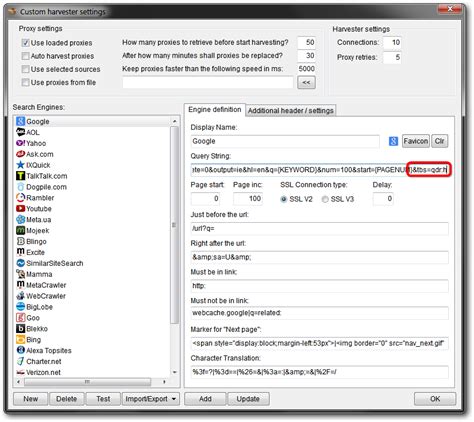Click the Excite engine icon
Image resolution: width=474 pixels, height=422 pixels.
20,252
